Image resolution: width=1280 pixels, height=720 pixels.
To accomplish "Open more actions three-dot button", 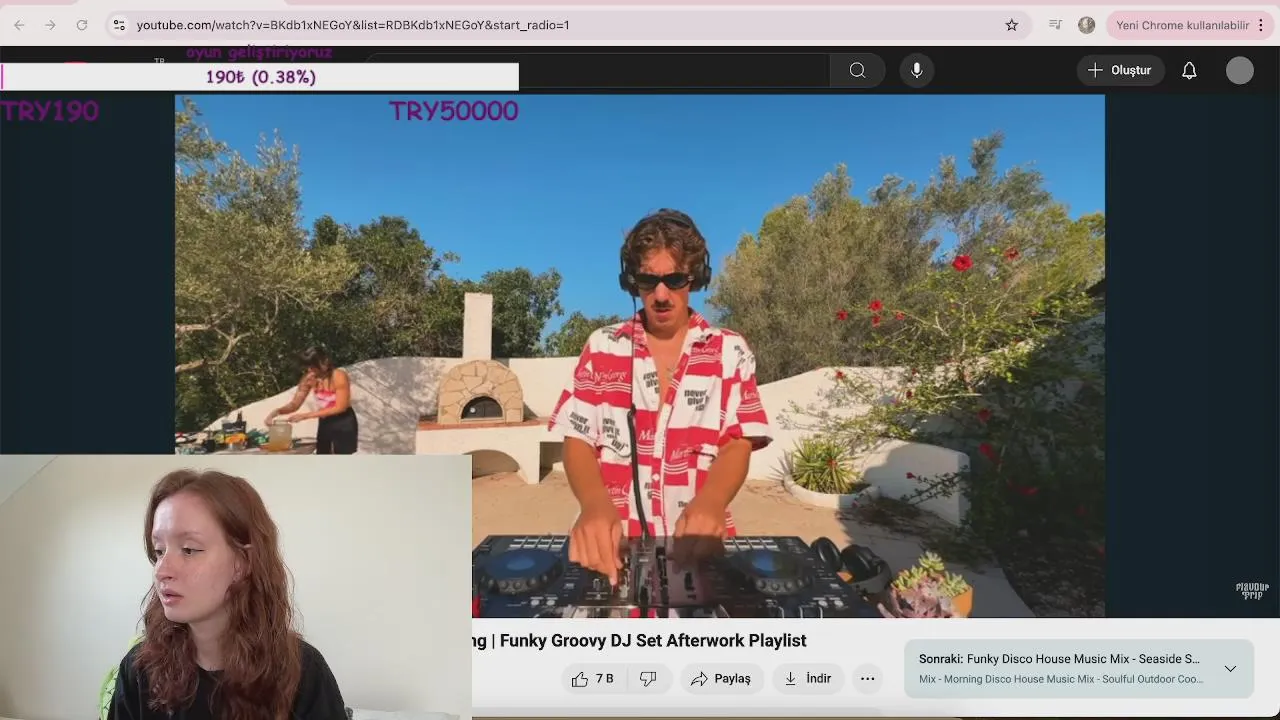I will (868, 679).
